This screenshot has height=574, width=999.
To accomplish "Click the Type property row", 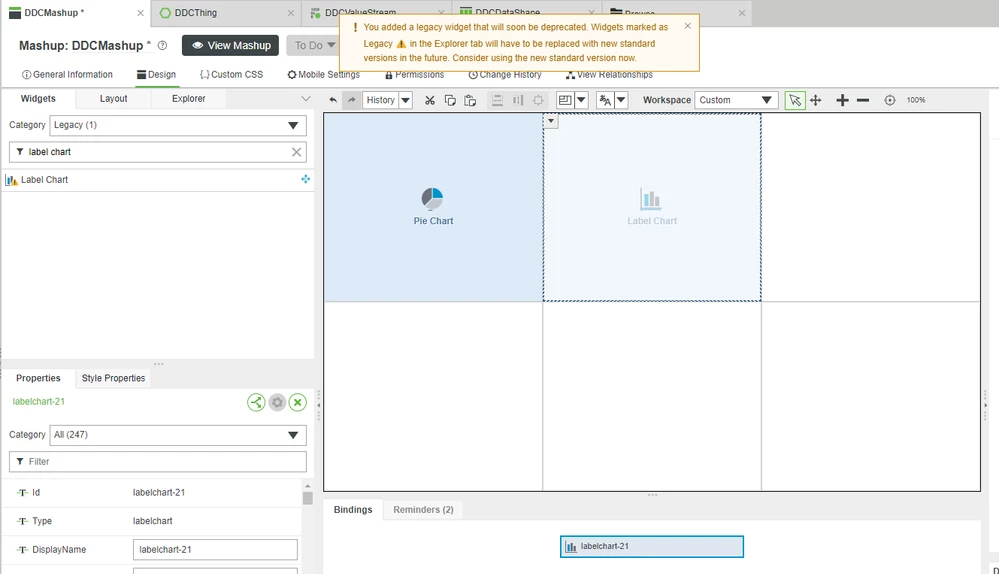I will pyautogui.click(x=152, y=521).
